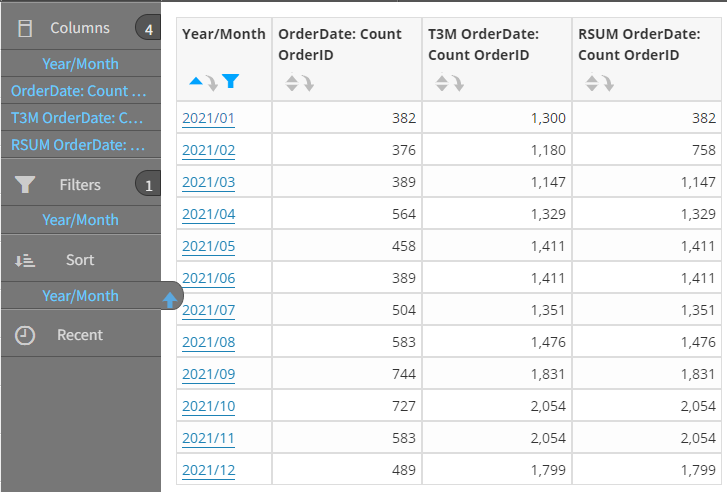Expand the Filters badge showing 1
Viewport: 727px width, 492px height.
(x=148, y=184)
